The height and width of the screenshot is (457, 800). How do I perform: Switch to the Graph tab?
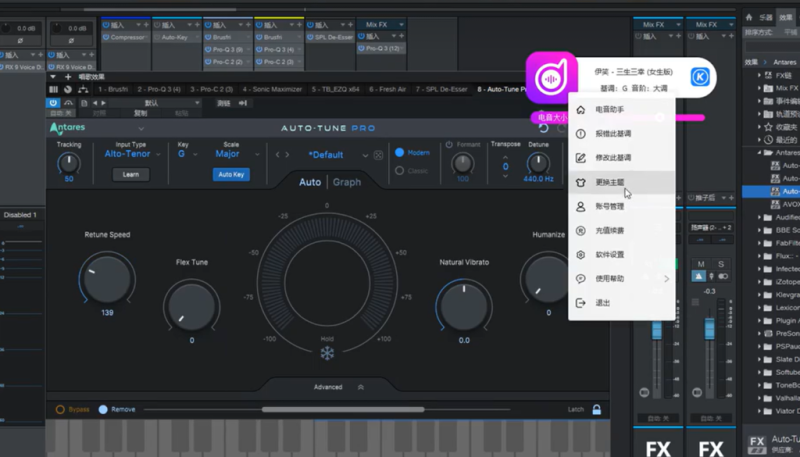tap(347, 182)
